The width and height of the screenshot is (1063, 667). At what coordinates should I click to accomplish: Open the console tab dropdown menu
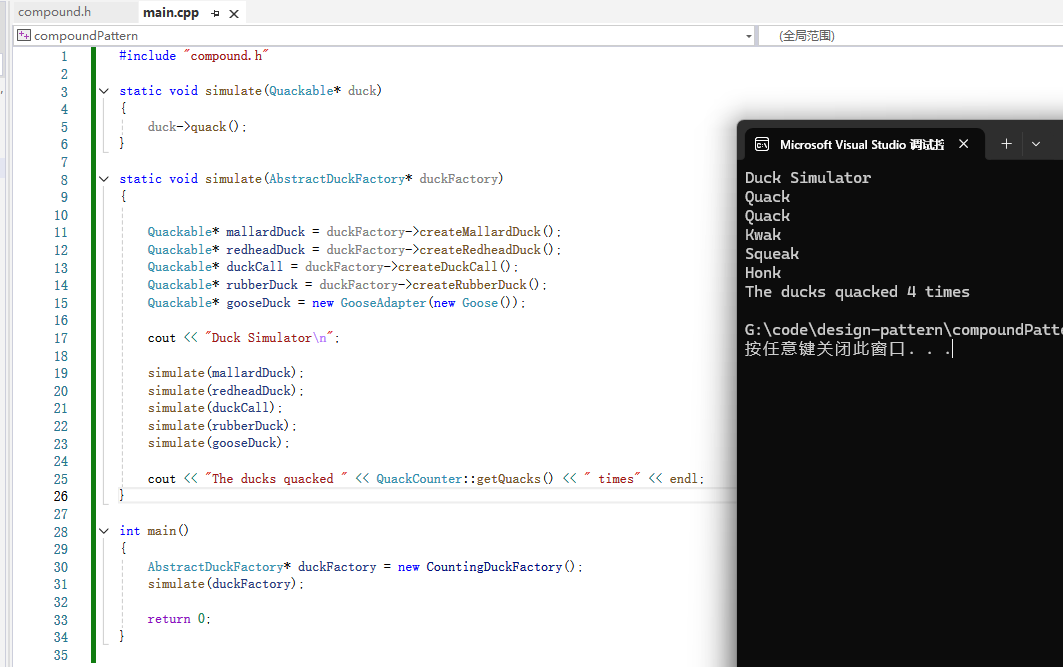[1036, 144]
